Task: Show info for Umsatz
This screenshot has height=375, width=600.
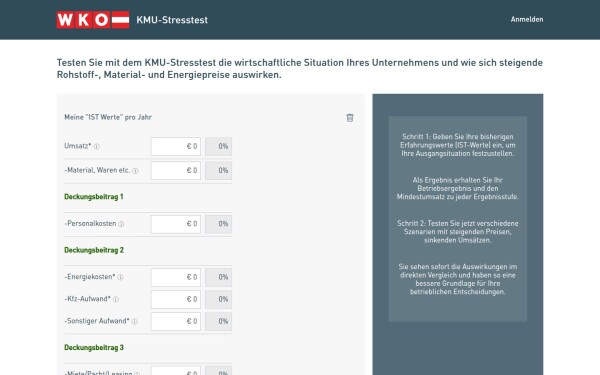Action: (97, 147)
